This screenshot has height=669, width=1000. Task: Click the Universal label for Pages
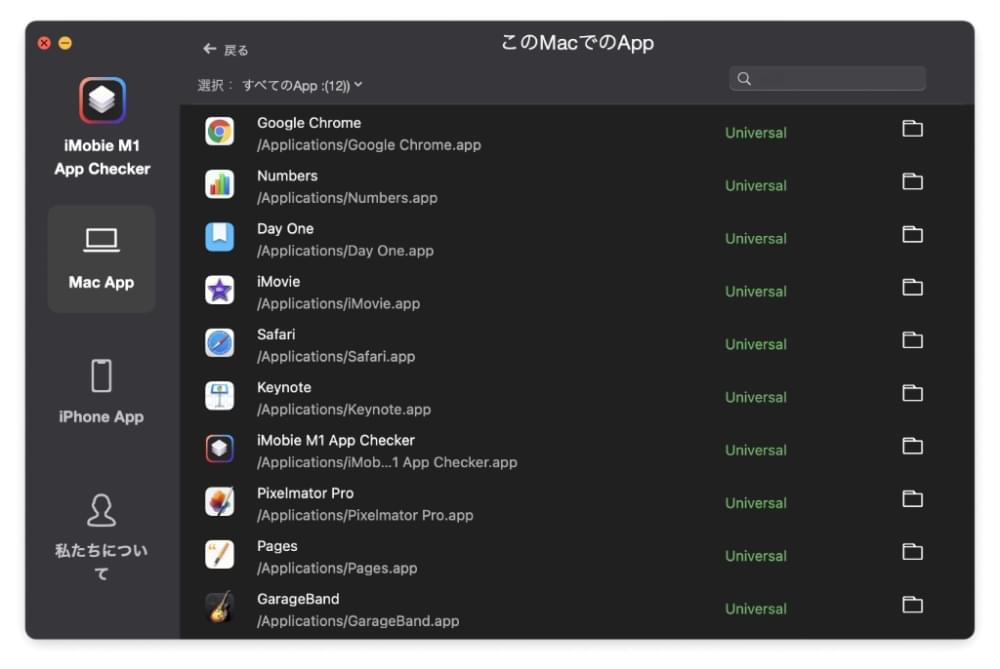pos(756,556)
